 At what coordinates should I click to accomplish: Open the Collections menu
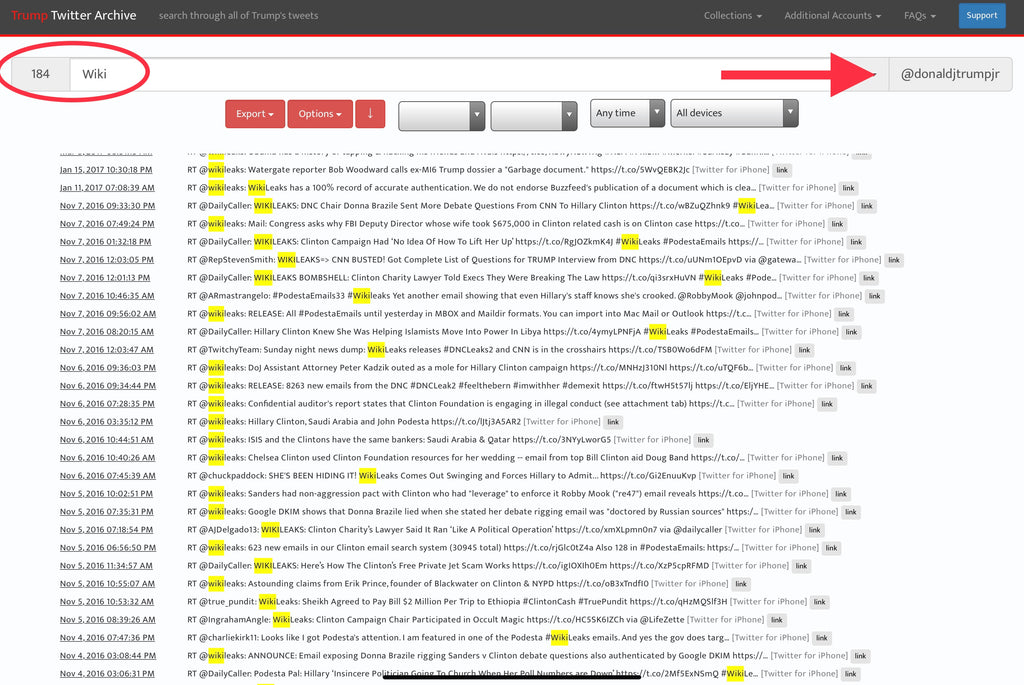tap(733, 16)
